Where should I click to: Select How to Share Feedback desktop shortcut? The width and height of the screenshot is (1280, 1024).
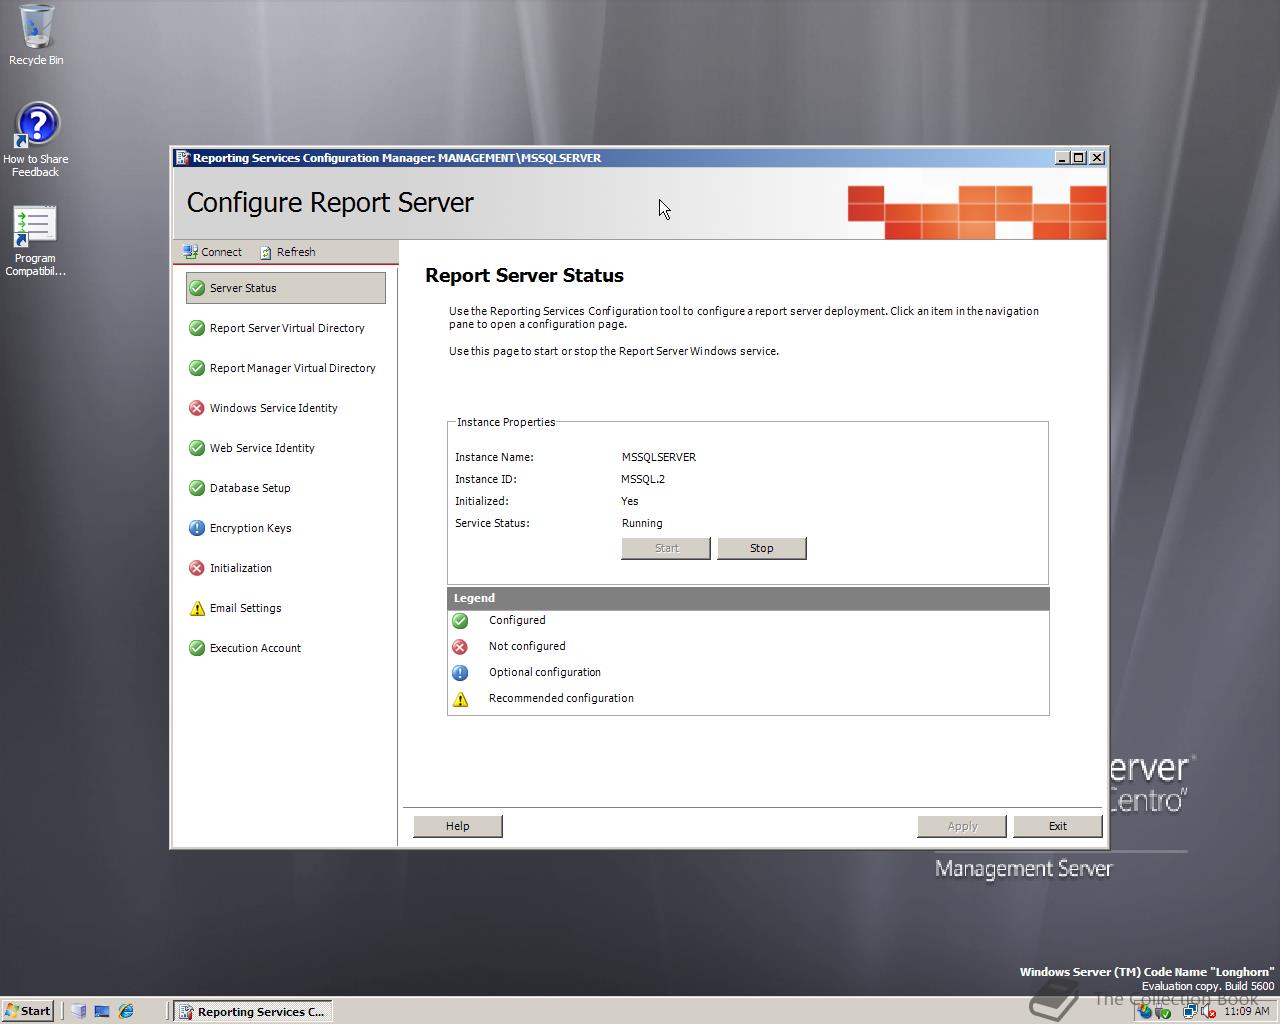pyautogui.click(x=36, y=140)
